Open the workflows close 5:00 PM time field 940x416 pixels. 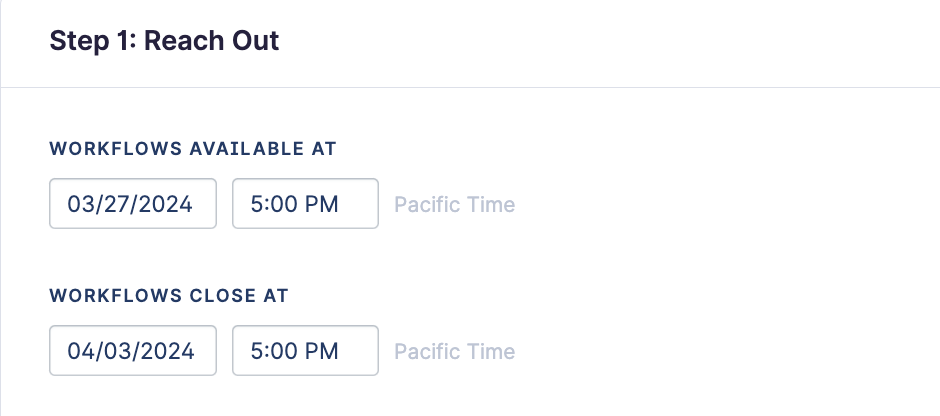305,351
